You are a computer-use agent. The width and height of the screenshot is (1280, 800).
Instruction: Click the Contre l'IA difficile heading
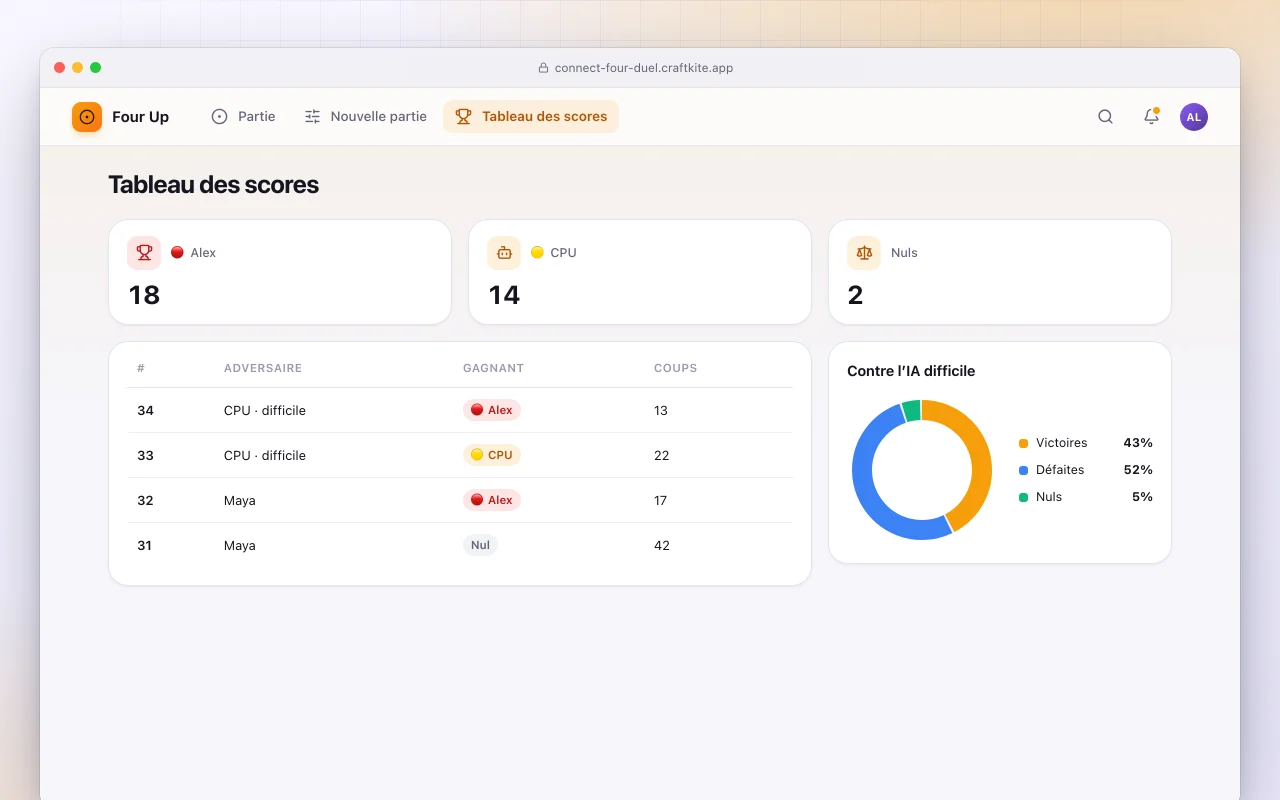(x=911, y=371)
